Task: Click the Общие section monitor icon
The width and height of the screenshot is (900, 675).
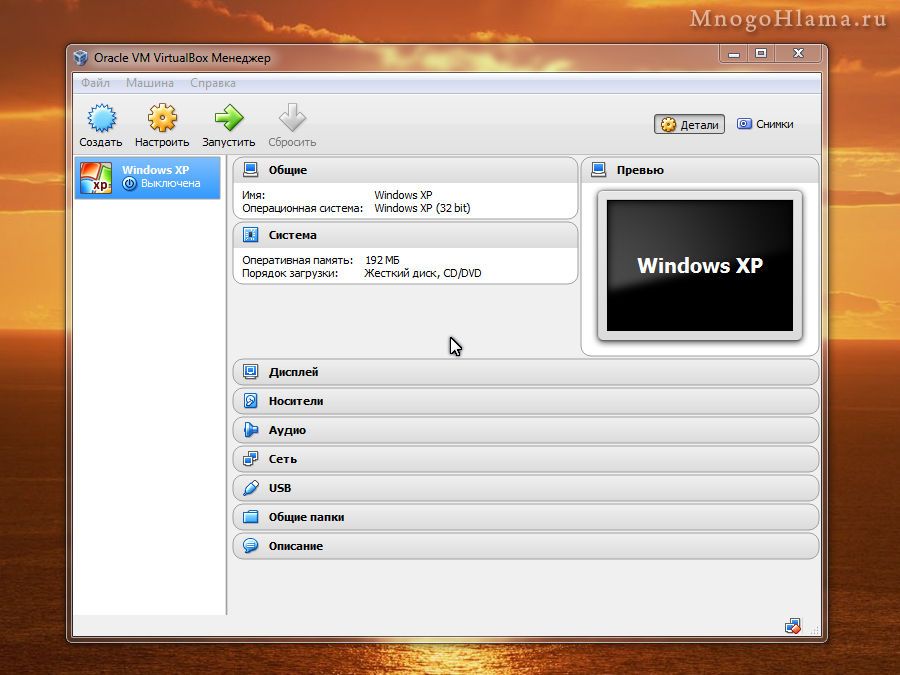Action: pos(250,169)
